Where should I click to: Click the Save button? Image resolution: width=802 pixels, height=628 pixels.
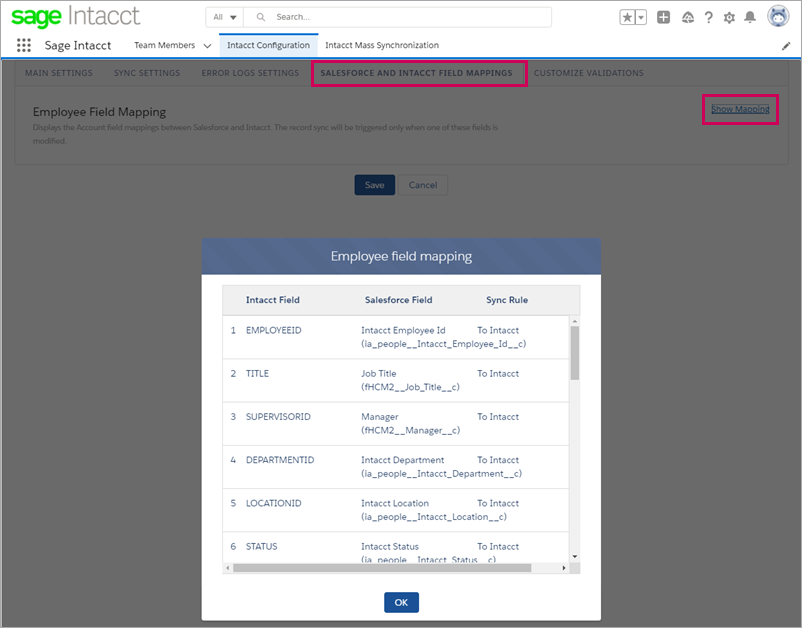[x=374, y=185]
